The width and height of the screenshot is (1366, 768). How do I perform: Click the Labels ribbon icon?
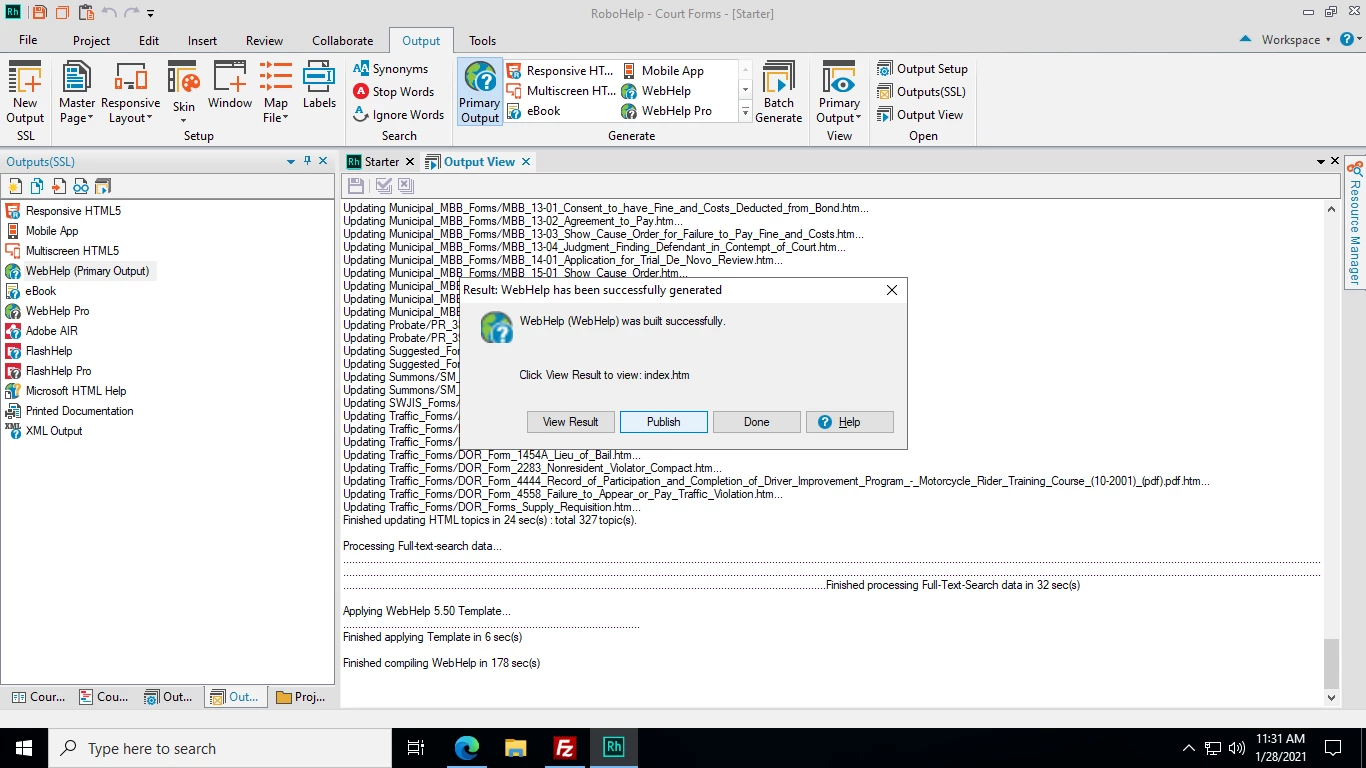pos(319,85)
